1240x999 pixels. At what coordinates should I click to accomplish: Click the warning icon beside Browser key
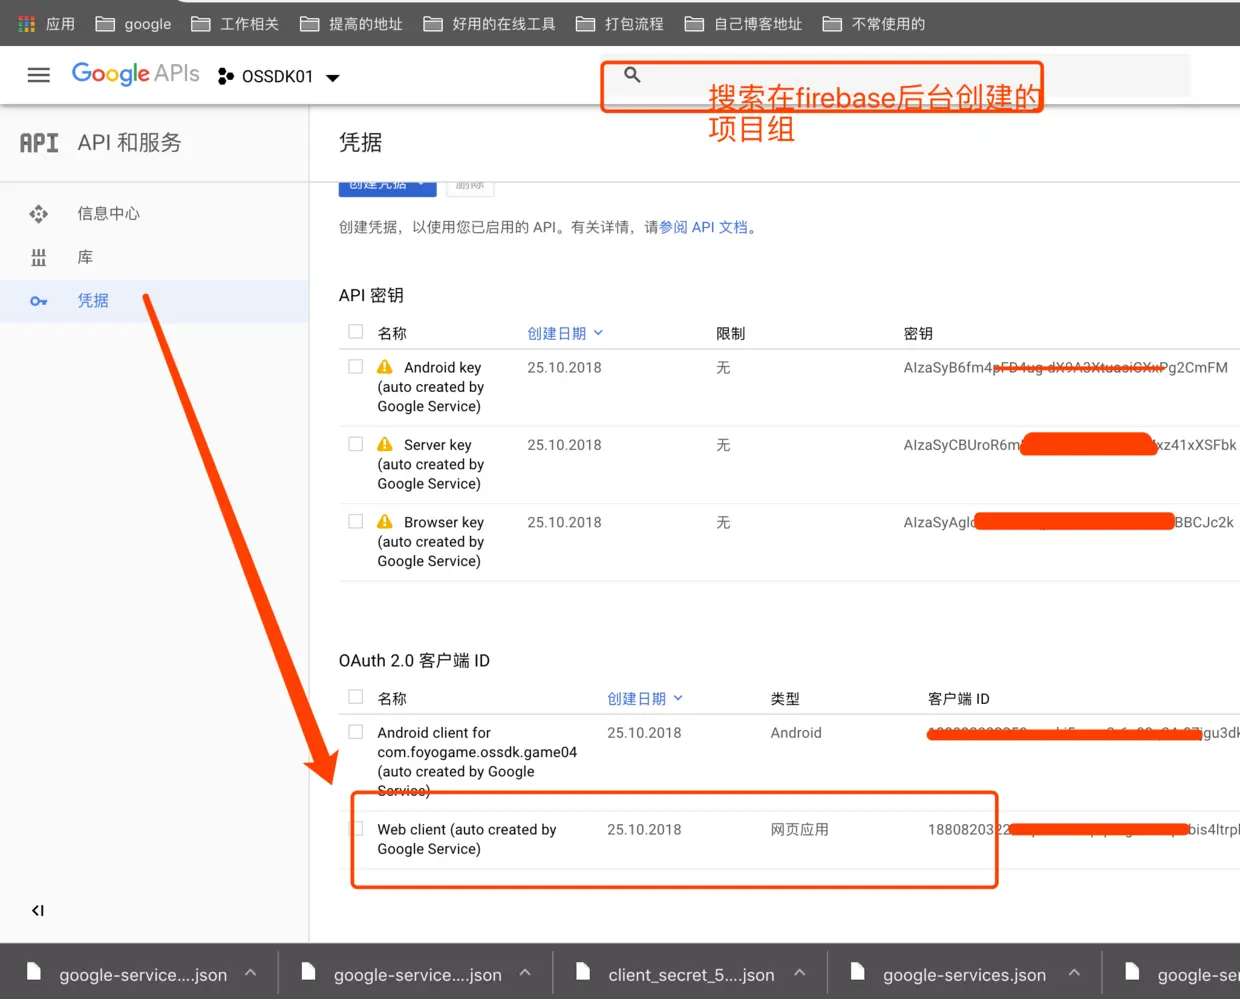pyautogui.click(x=385, y=521)
